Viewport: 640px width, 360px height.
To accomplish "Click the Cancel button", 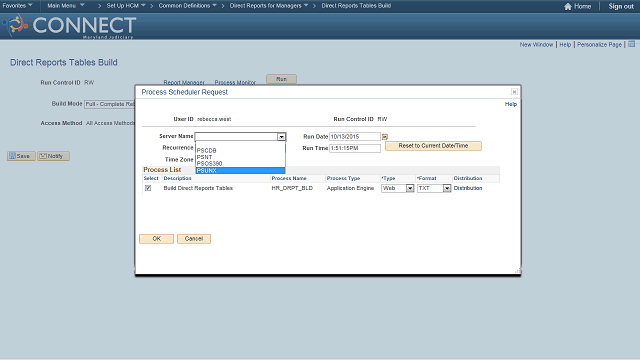I will 194,239.
